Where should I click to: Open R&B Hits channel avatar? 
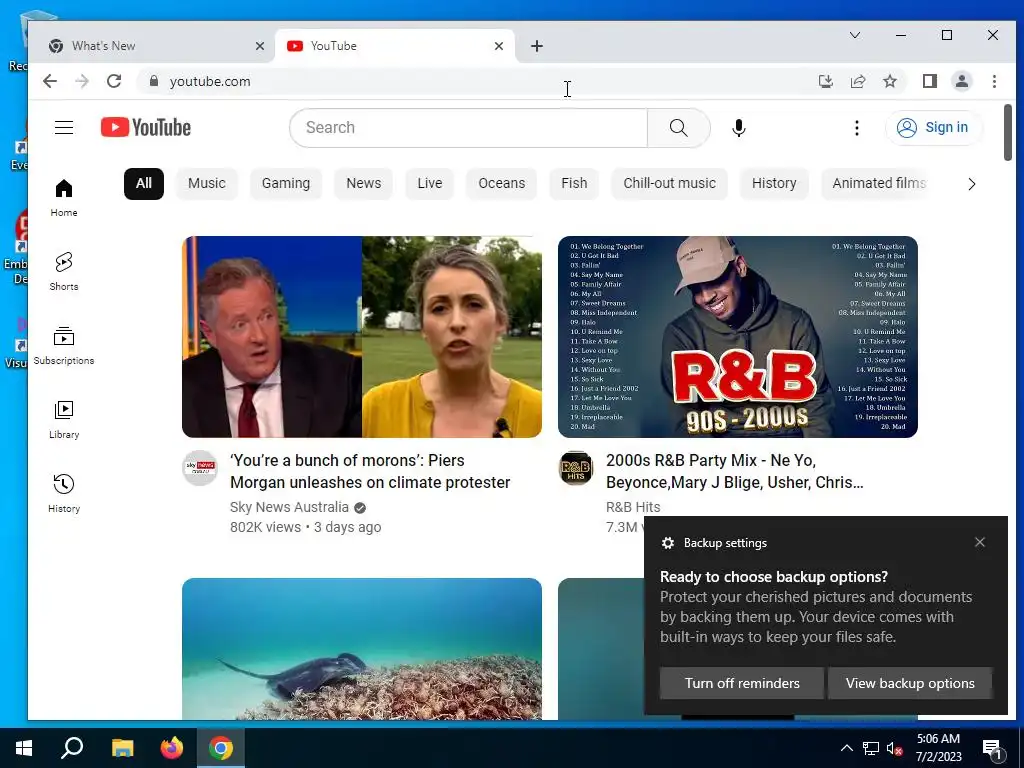pyautogui.click(x=575, y=468)
